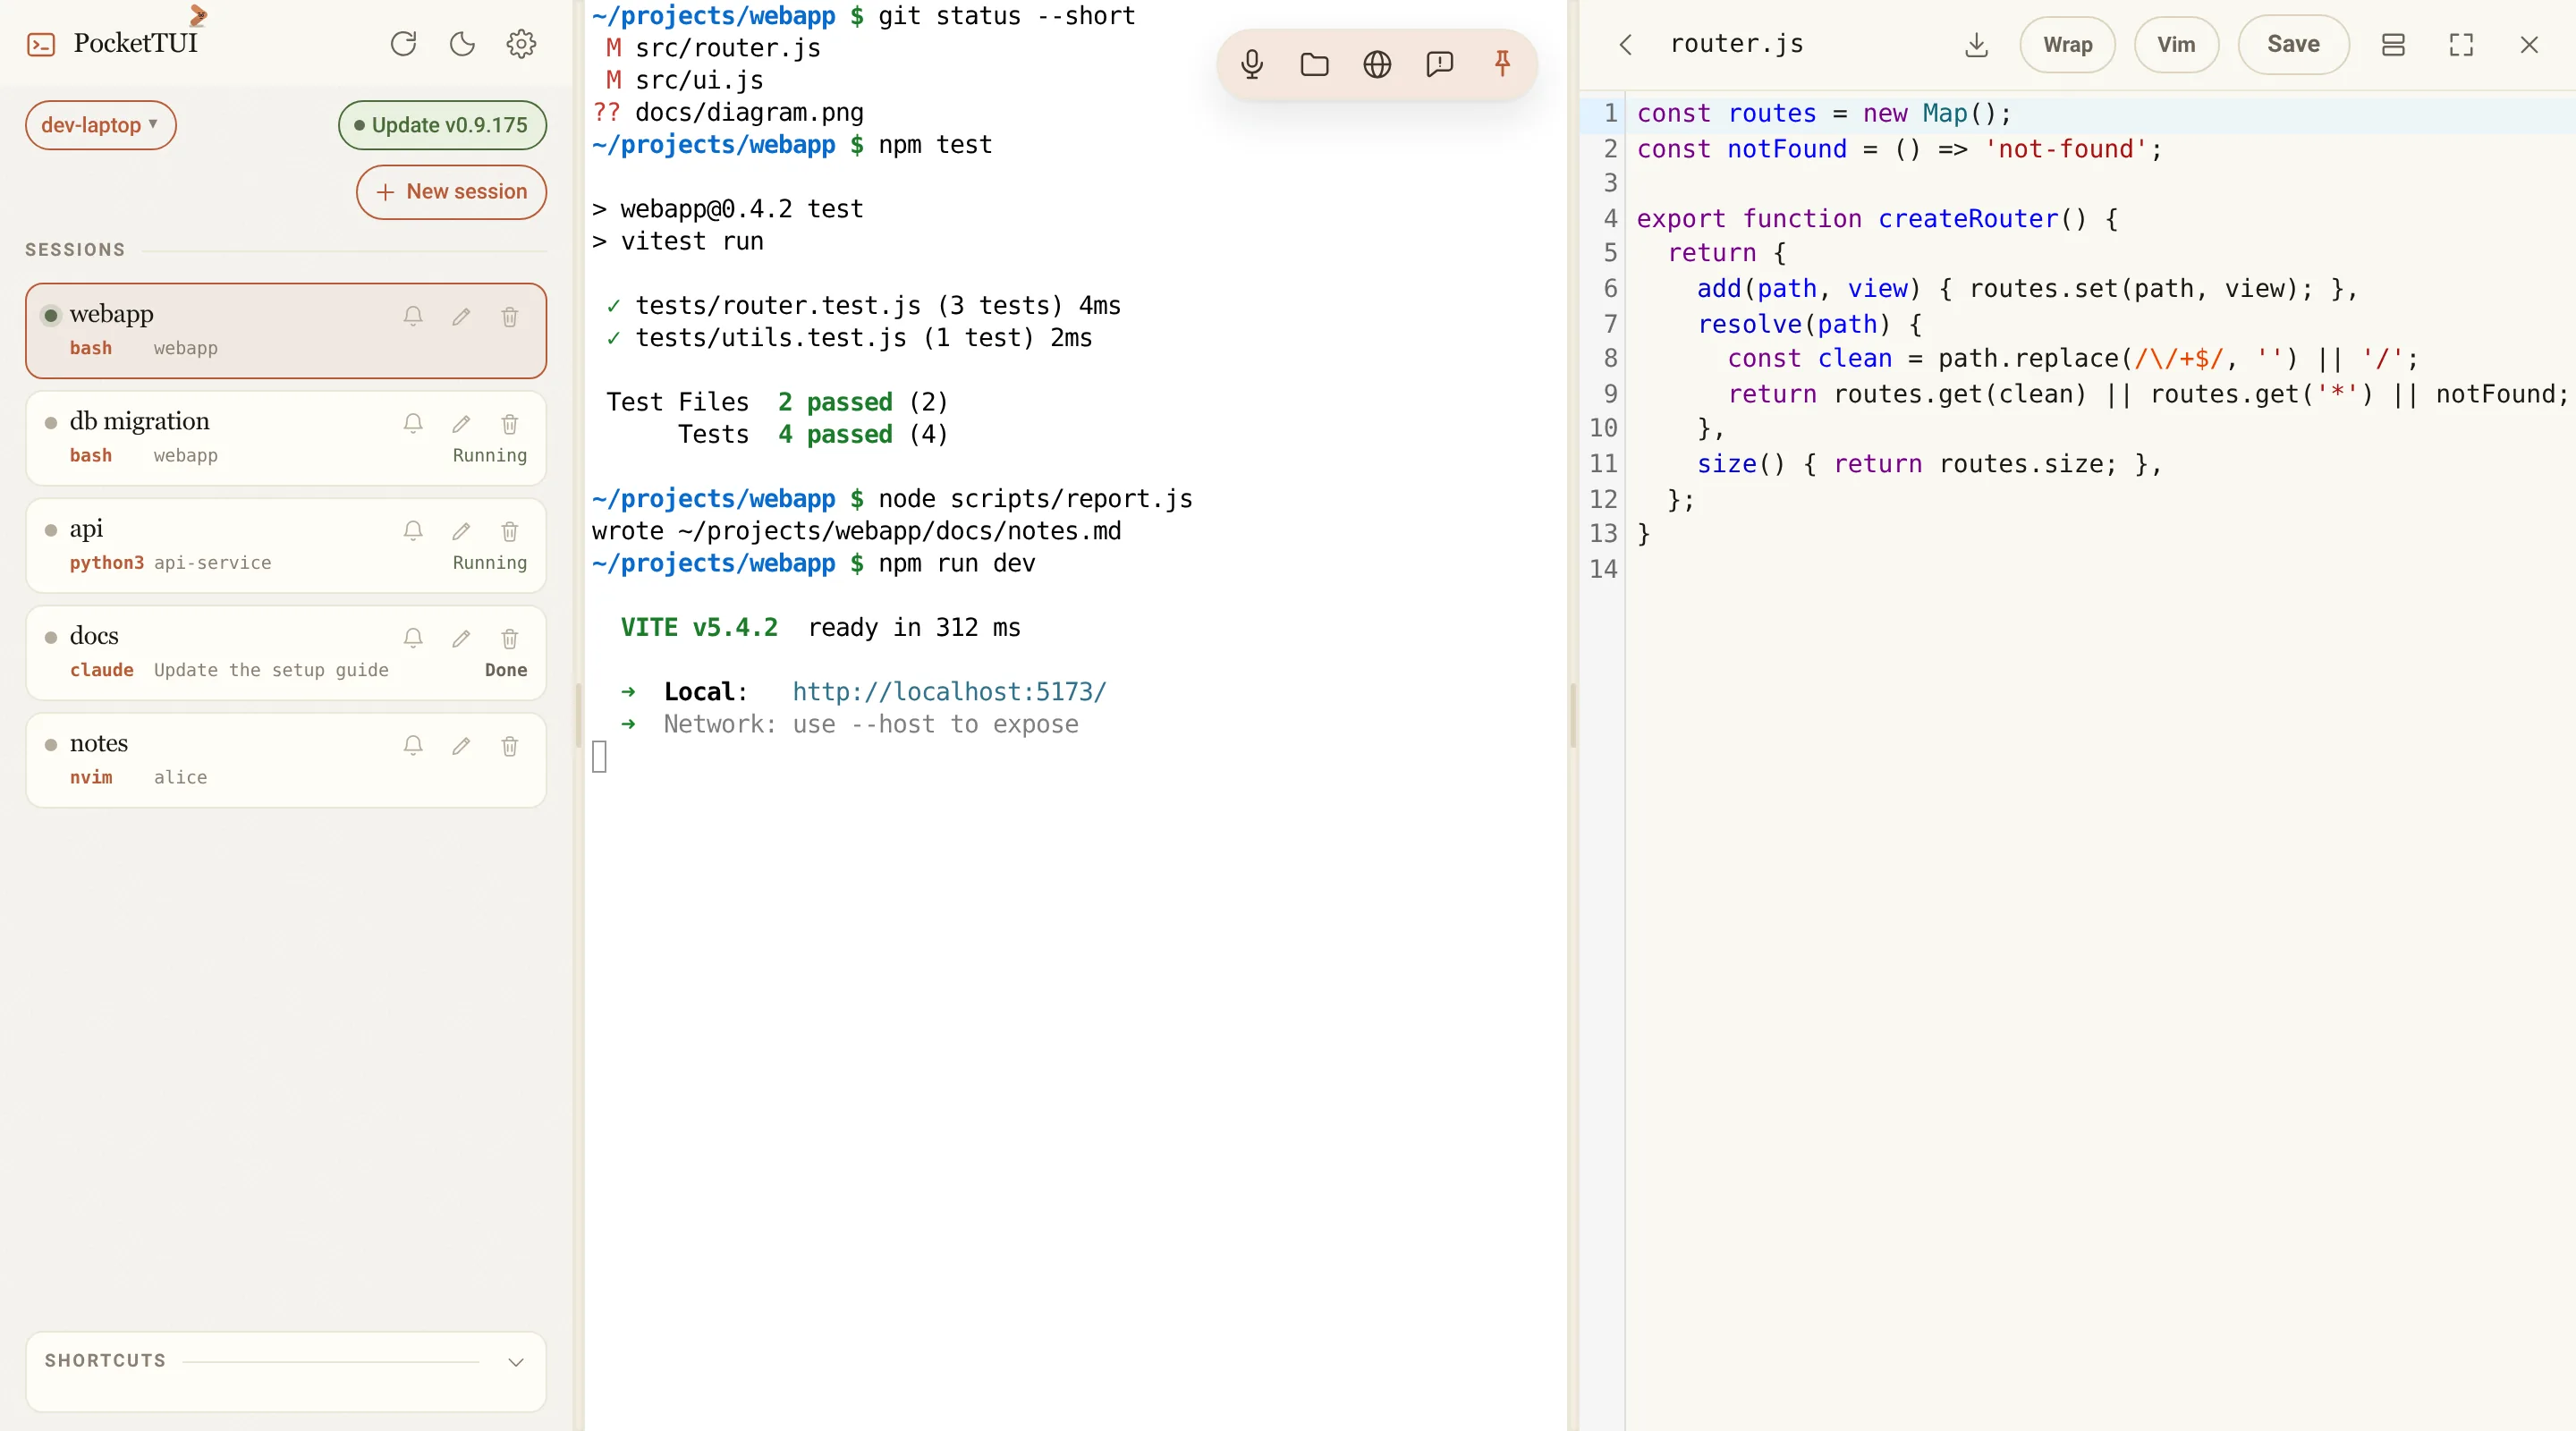Open the dev-laptop host dropdown
The height and width of the screenshot is (1431, 2576).
pos(100,125)
